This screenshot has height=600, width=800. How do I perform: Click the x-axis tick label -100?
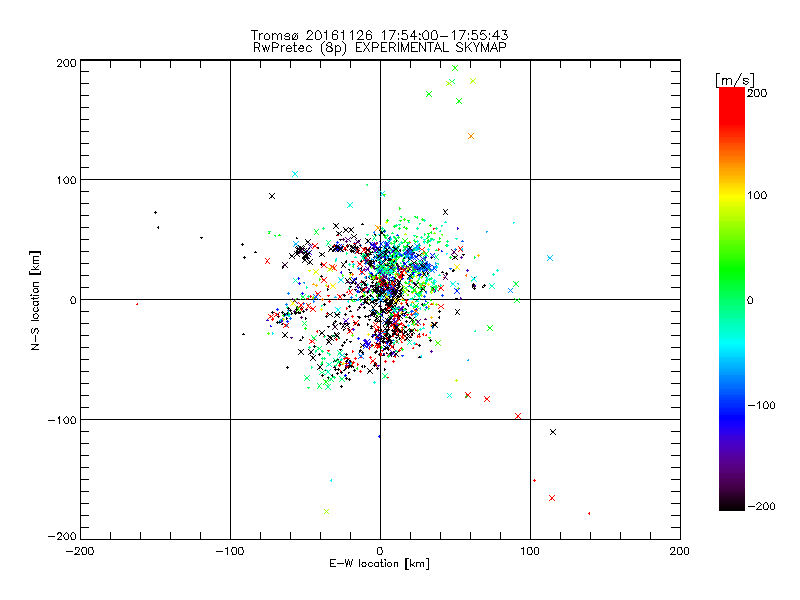(x=230, y=551)
